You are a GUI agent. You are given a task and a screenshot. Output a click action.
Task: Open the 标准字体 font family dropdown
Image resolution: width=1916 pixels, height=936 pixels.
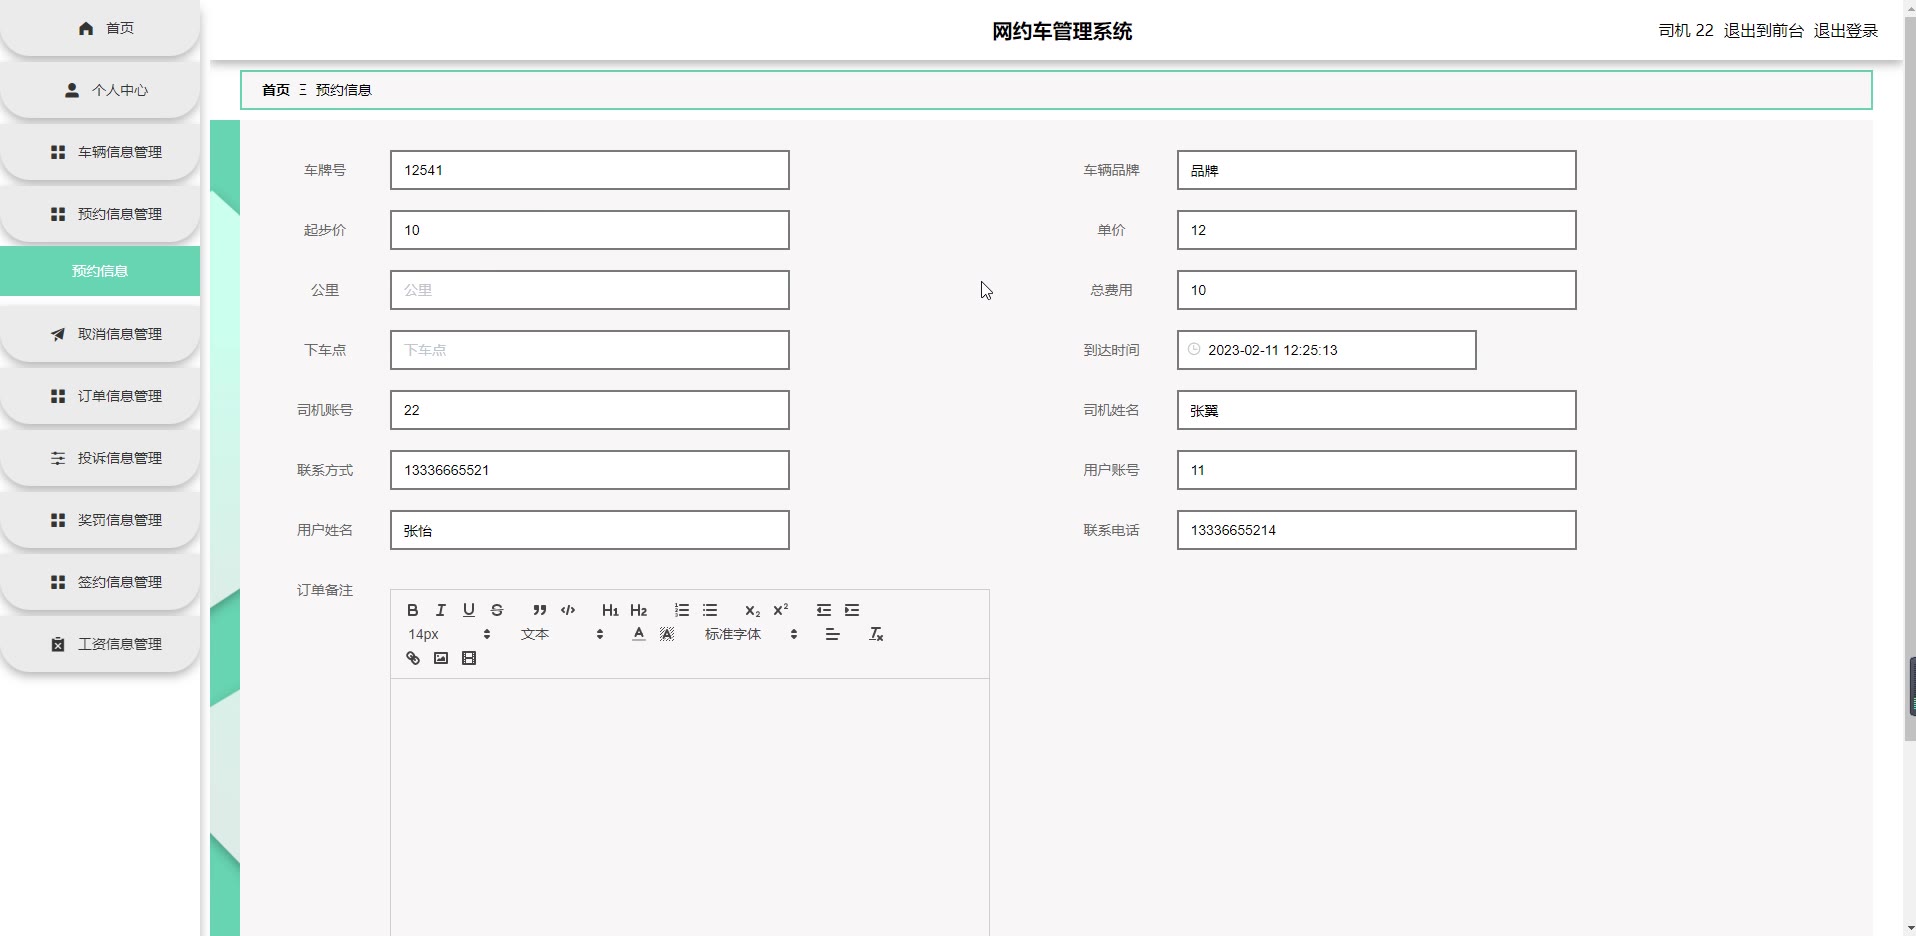tap(751, 634)
